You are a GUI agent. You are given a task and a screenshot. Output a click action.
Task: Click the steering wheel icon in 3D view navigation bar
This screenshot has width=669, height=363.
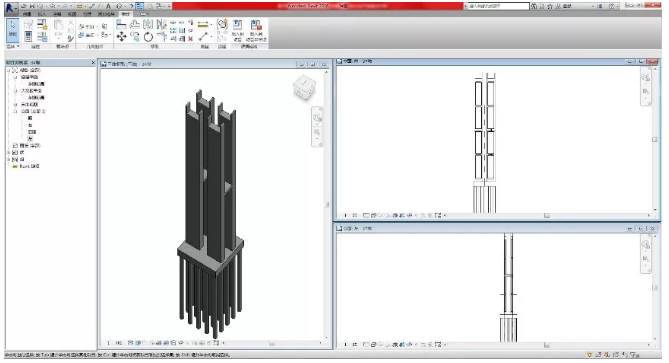317,118
